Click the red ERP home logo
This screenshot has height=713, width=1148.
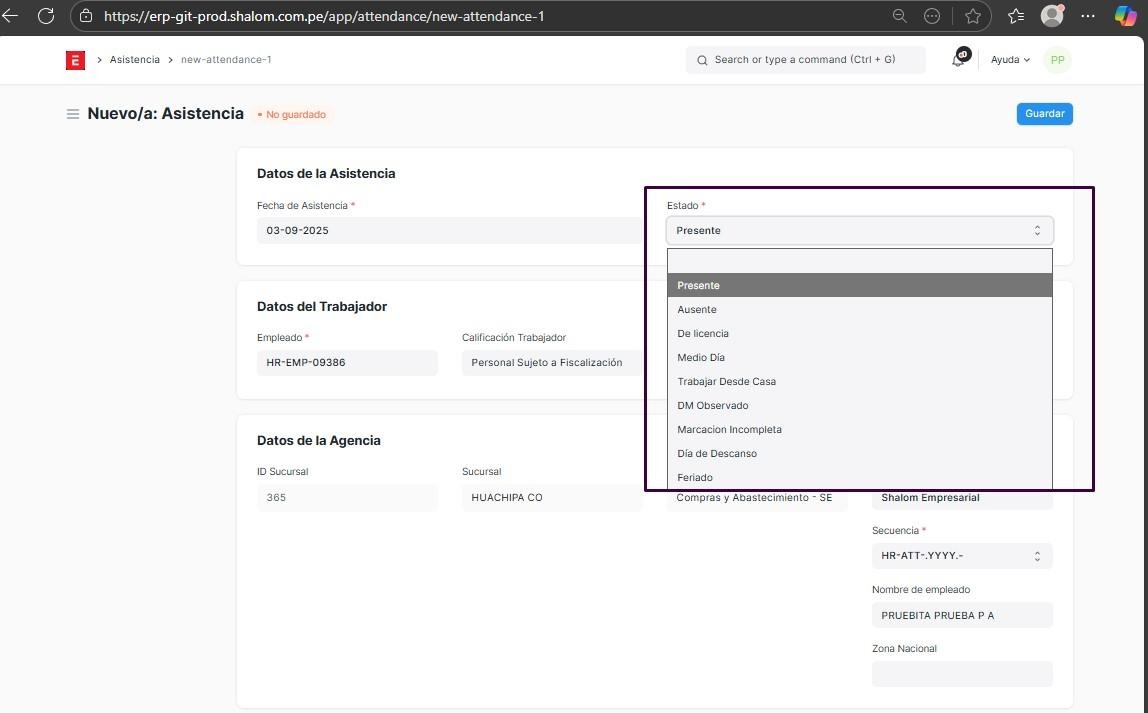pos(75,60)
